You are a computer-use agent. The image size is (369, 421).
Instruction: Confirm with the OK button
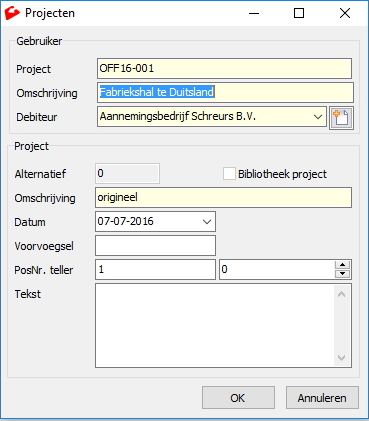pos(238,398)
